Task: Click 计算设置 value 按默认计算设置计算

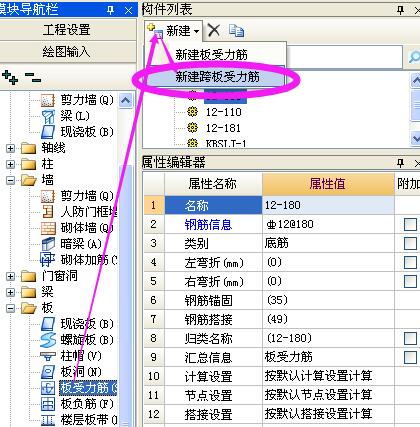Action: [x=328, y=376]
